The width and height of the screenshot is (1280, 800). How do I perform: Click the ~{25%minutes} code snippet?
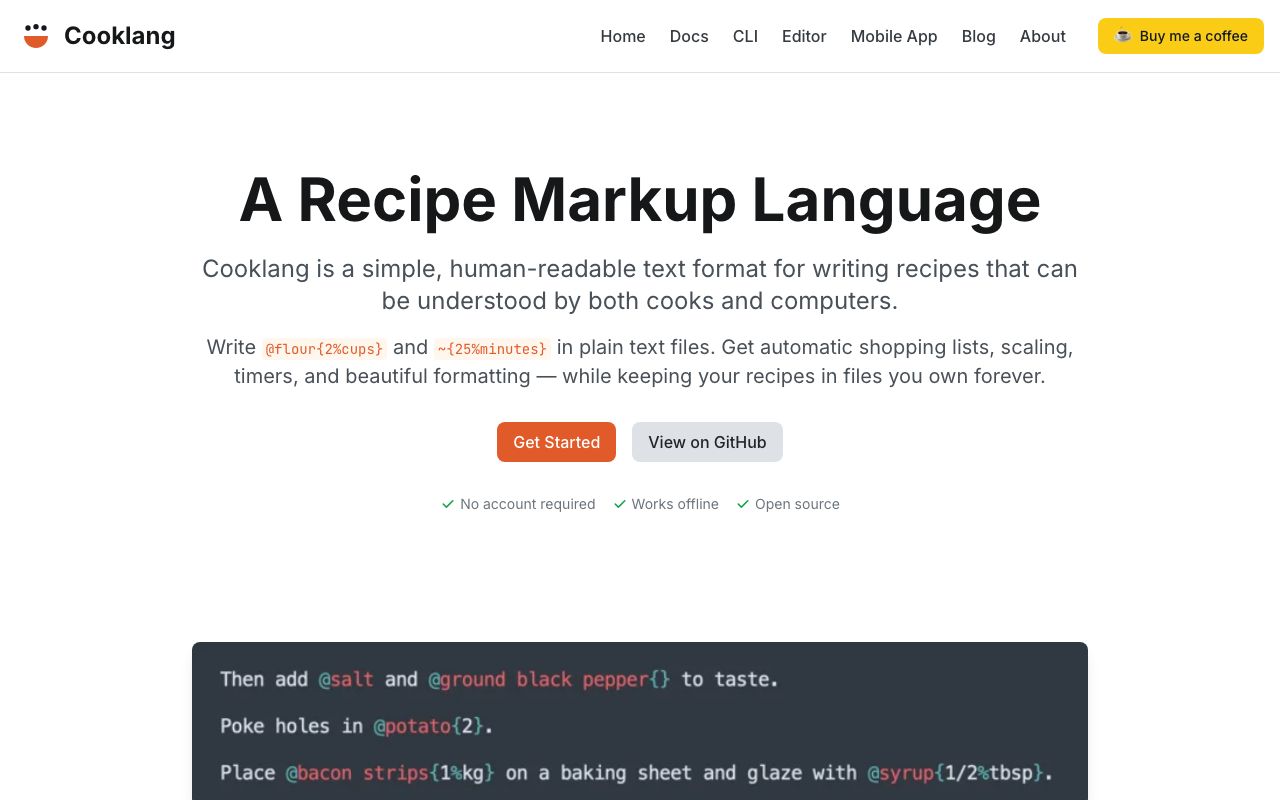492,348
